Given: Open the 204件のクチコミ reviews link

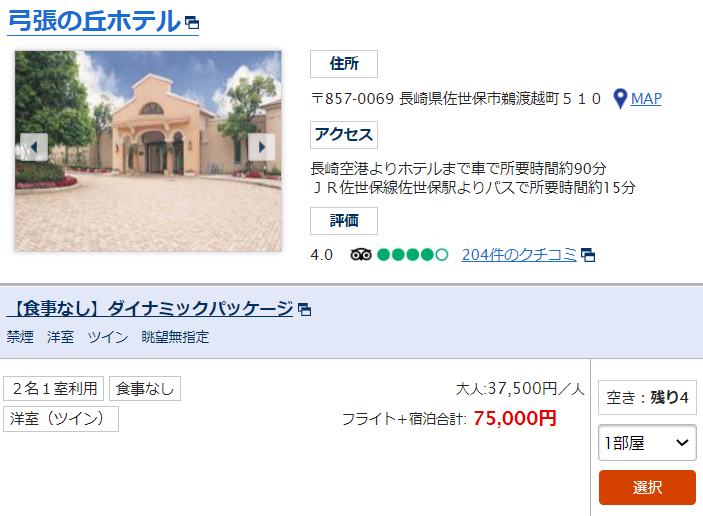Looking at the screenshot, I should [519, 255].
